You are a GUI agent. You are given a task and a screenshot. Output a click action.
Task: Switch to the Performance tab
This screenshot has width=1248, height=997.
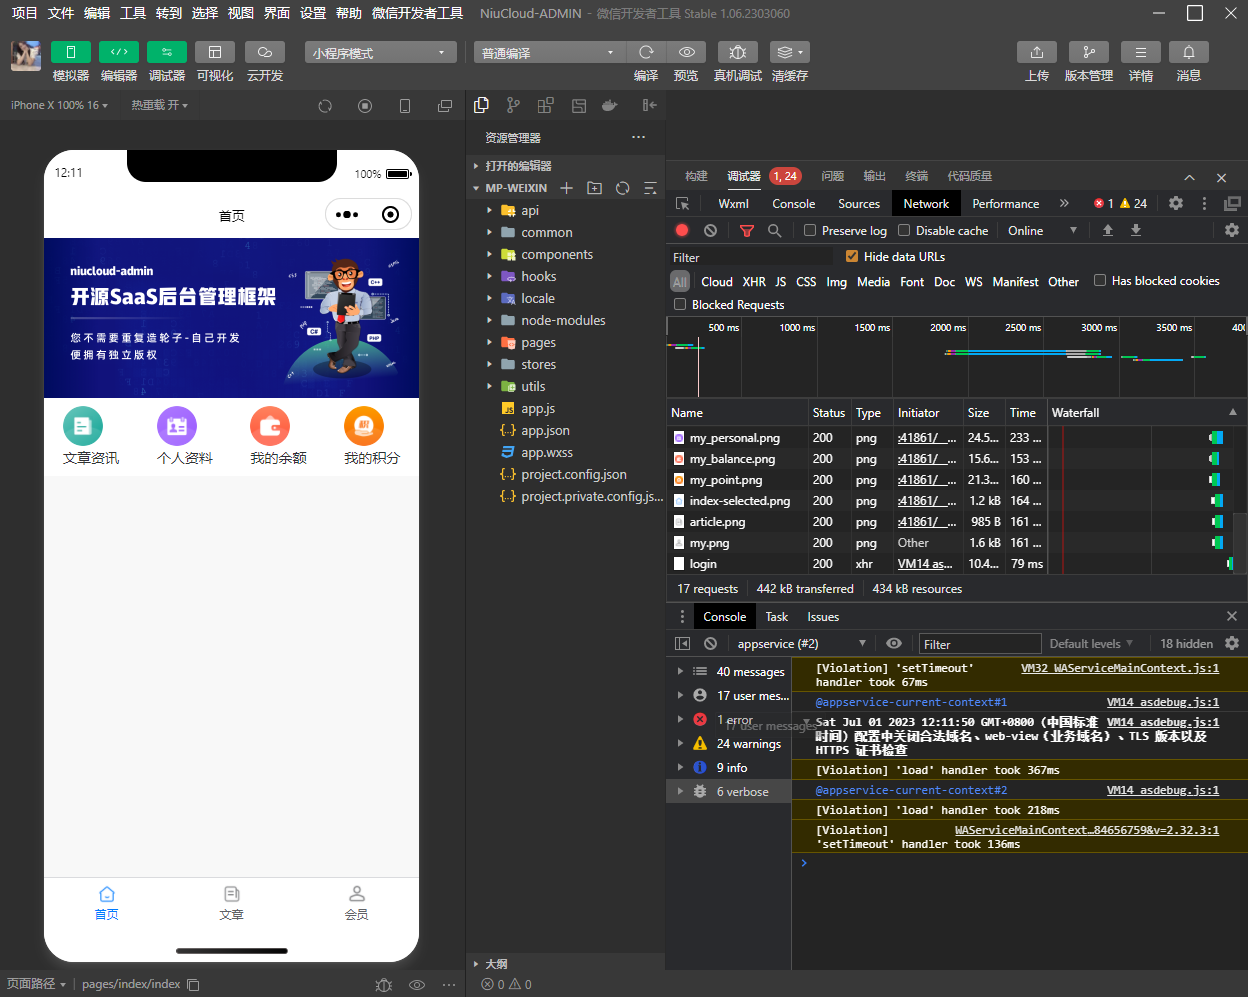(1005, 203)
